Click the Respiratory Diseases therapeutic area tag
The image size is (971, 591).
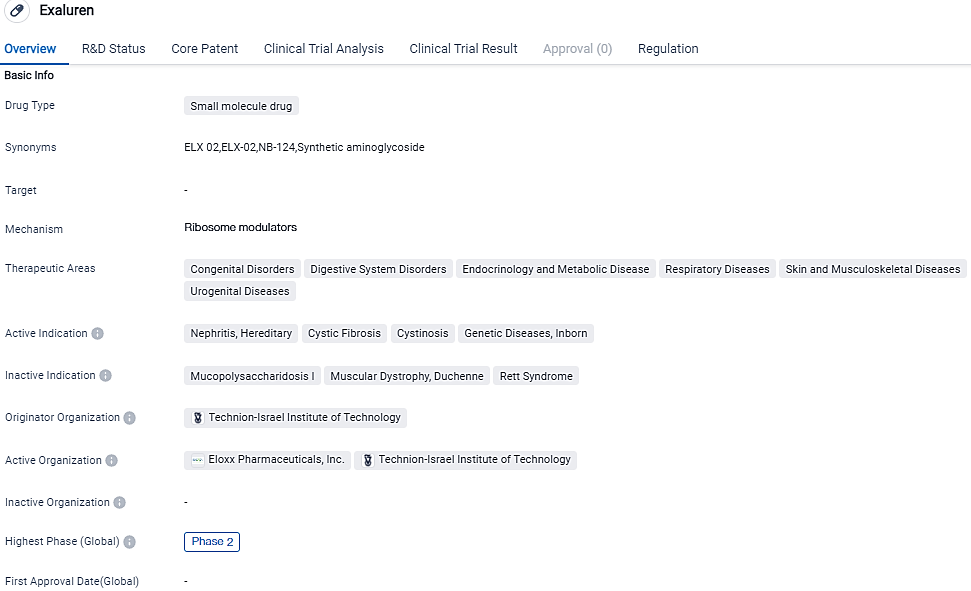tap(717, 269)
